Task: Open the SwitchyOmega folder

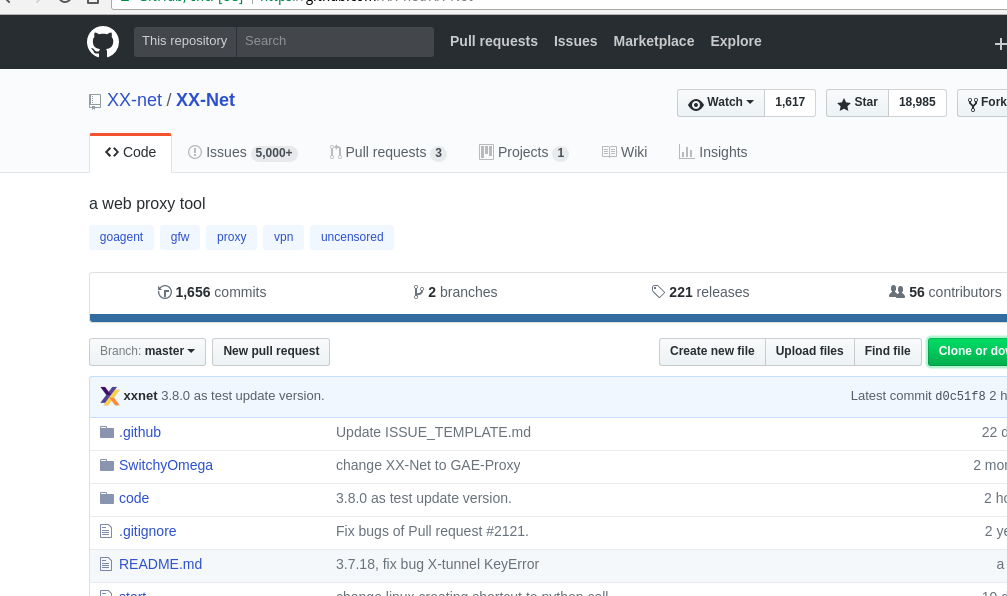Action: [166, 465]
